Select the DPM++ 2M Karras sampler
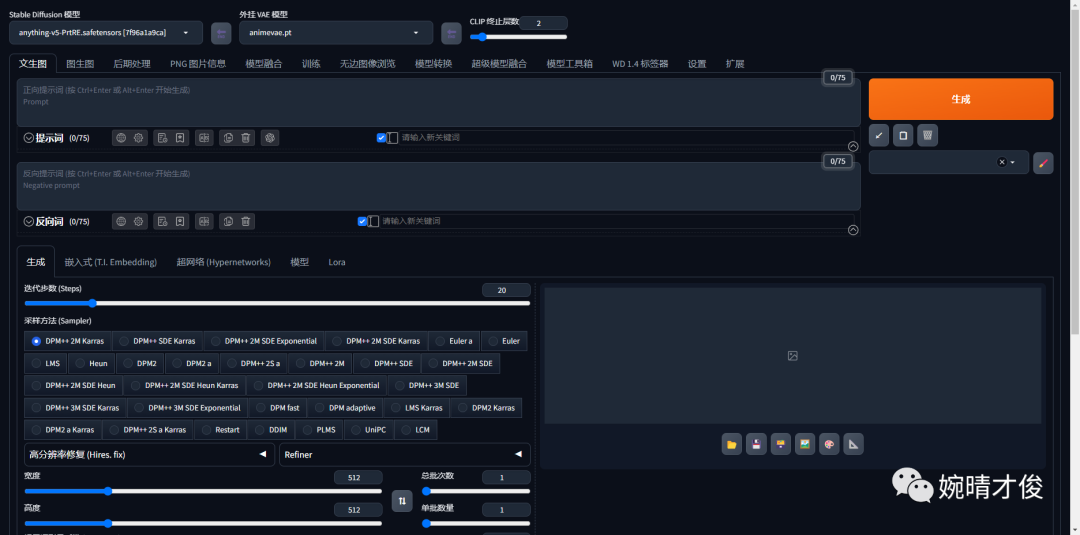Viewport: 1080px width, 535px height. (68, 341)
